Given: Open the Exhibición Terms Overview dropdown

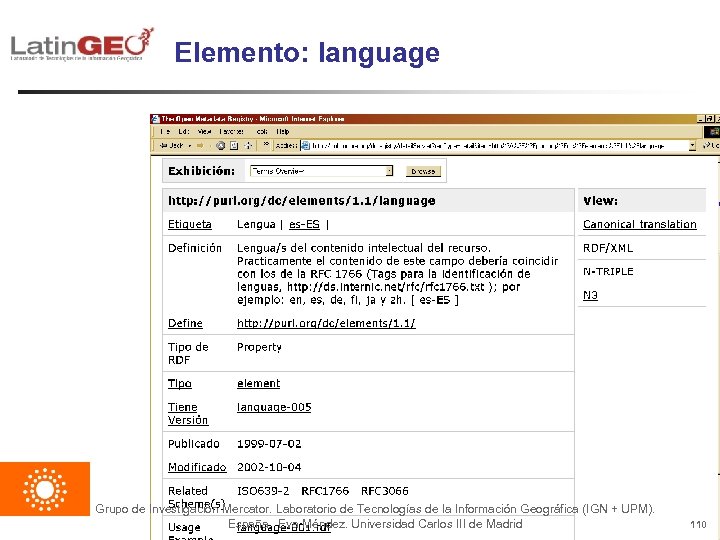Looking at the screenshot, I should (321, 171).
